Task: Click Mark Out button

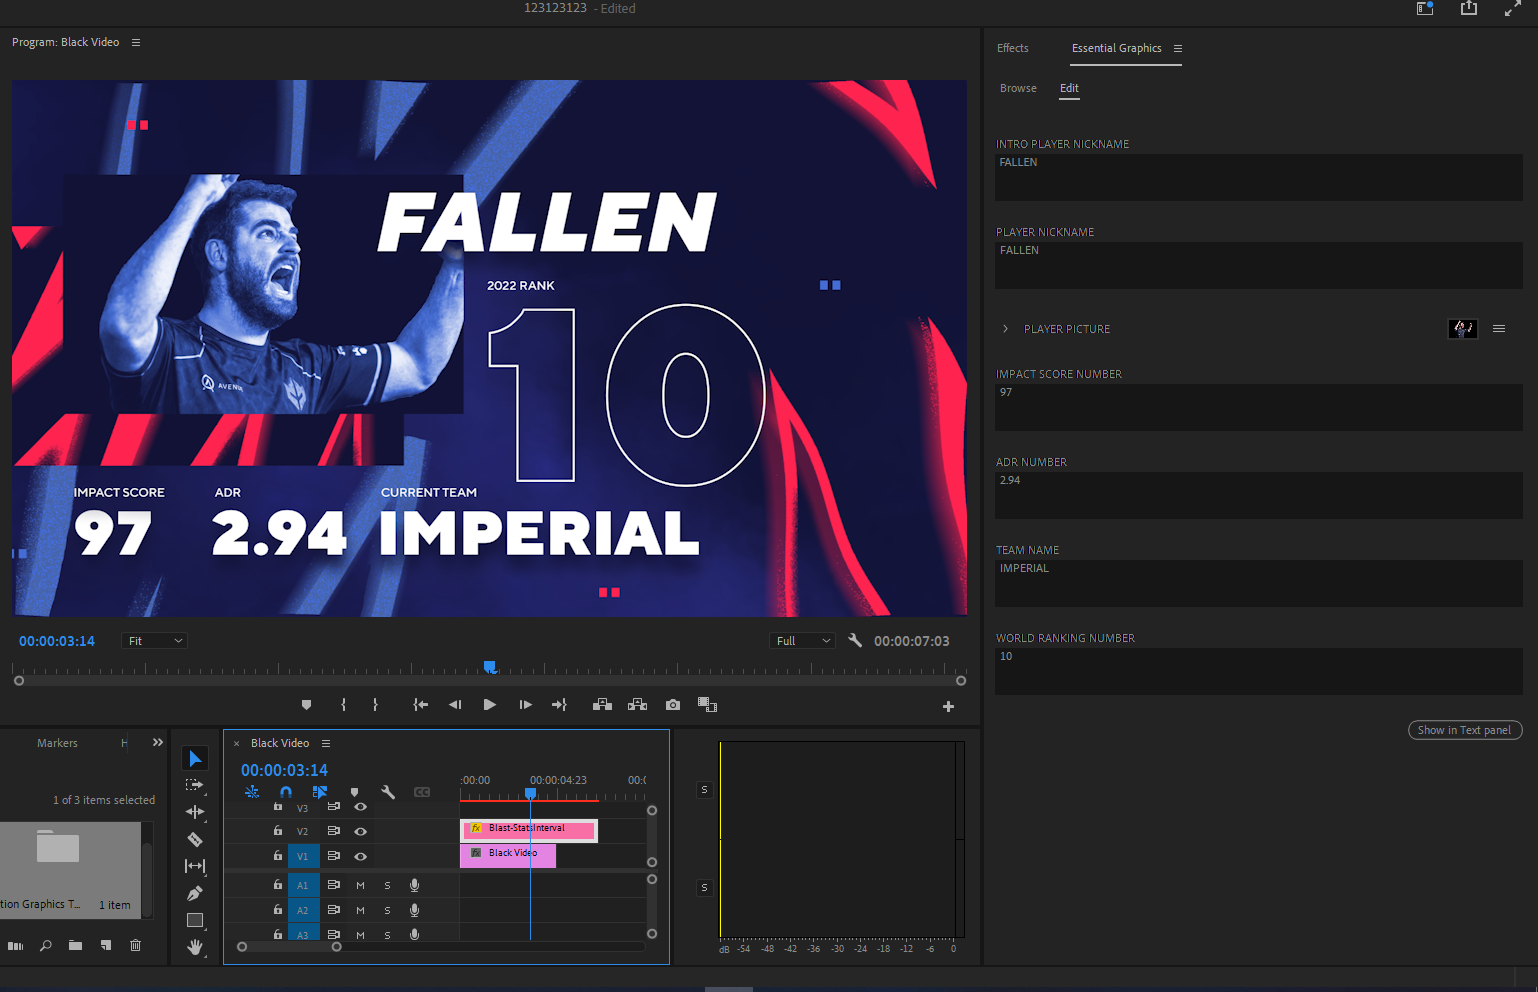Action: [375, 705]
